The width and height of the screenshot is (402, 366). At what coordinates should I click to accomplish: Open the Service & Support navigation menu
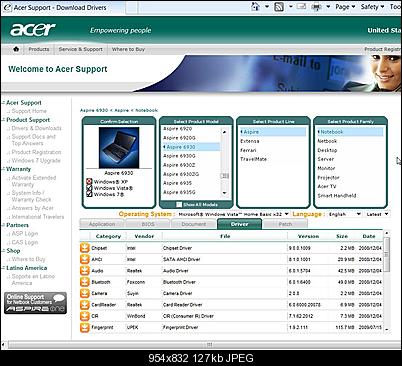click(x=80, y=49)
